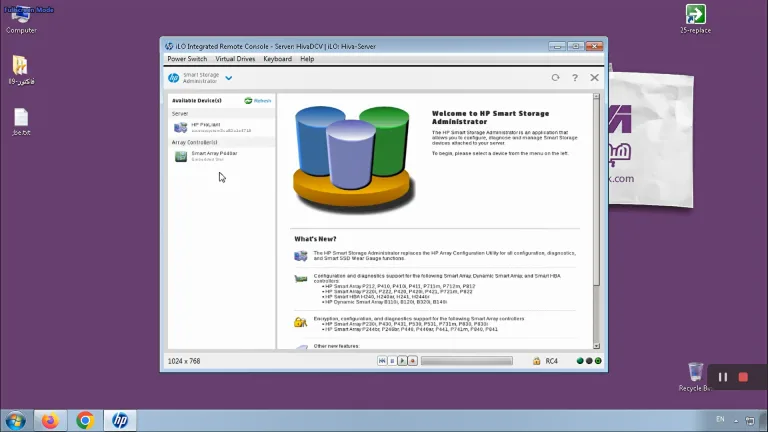Open Google Chrome from the taskbar

(85, 421)
